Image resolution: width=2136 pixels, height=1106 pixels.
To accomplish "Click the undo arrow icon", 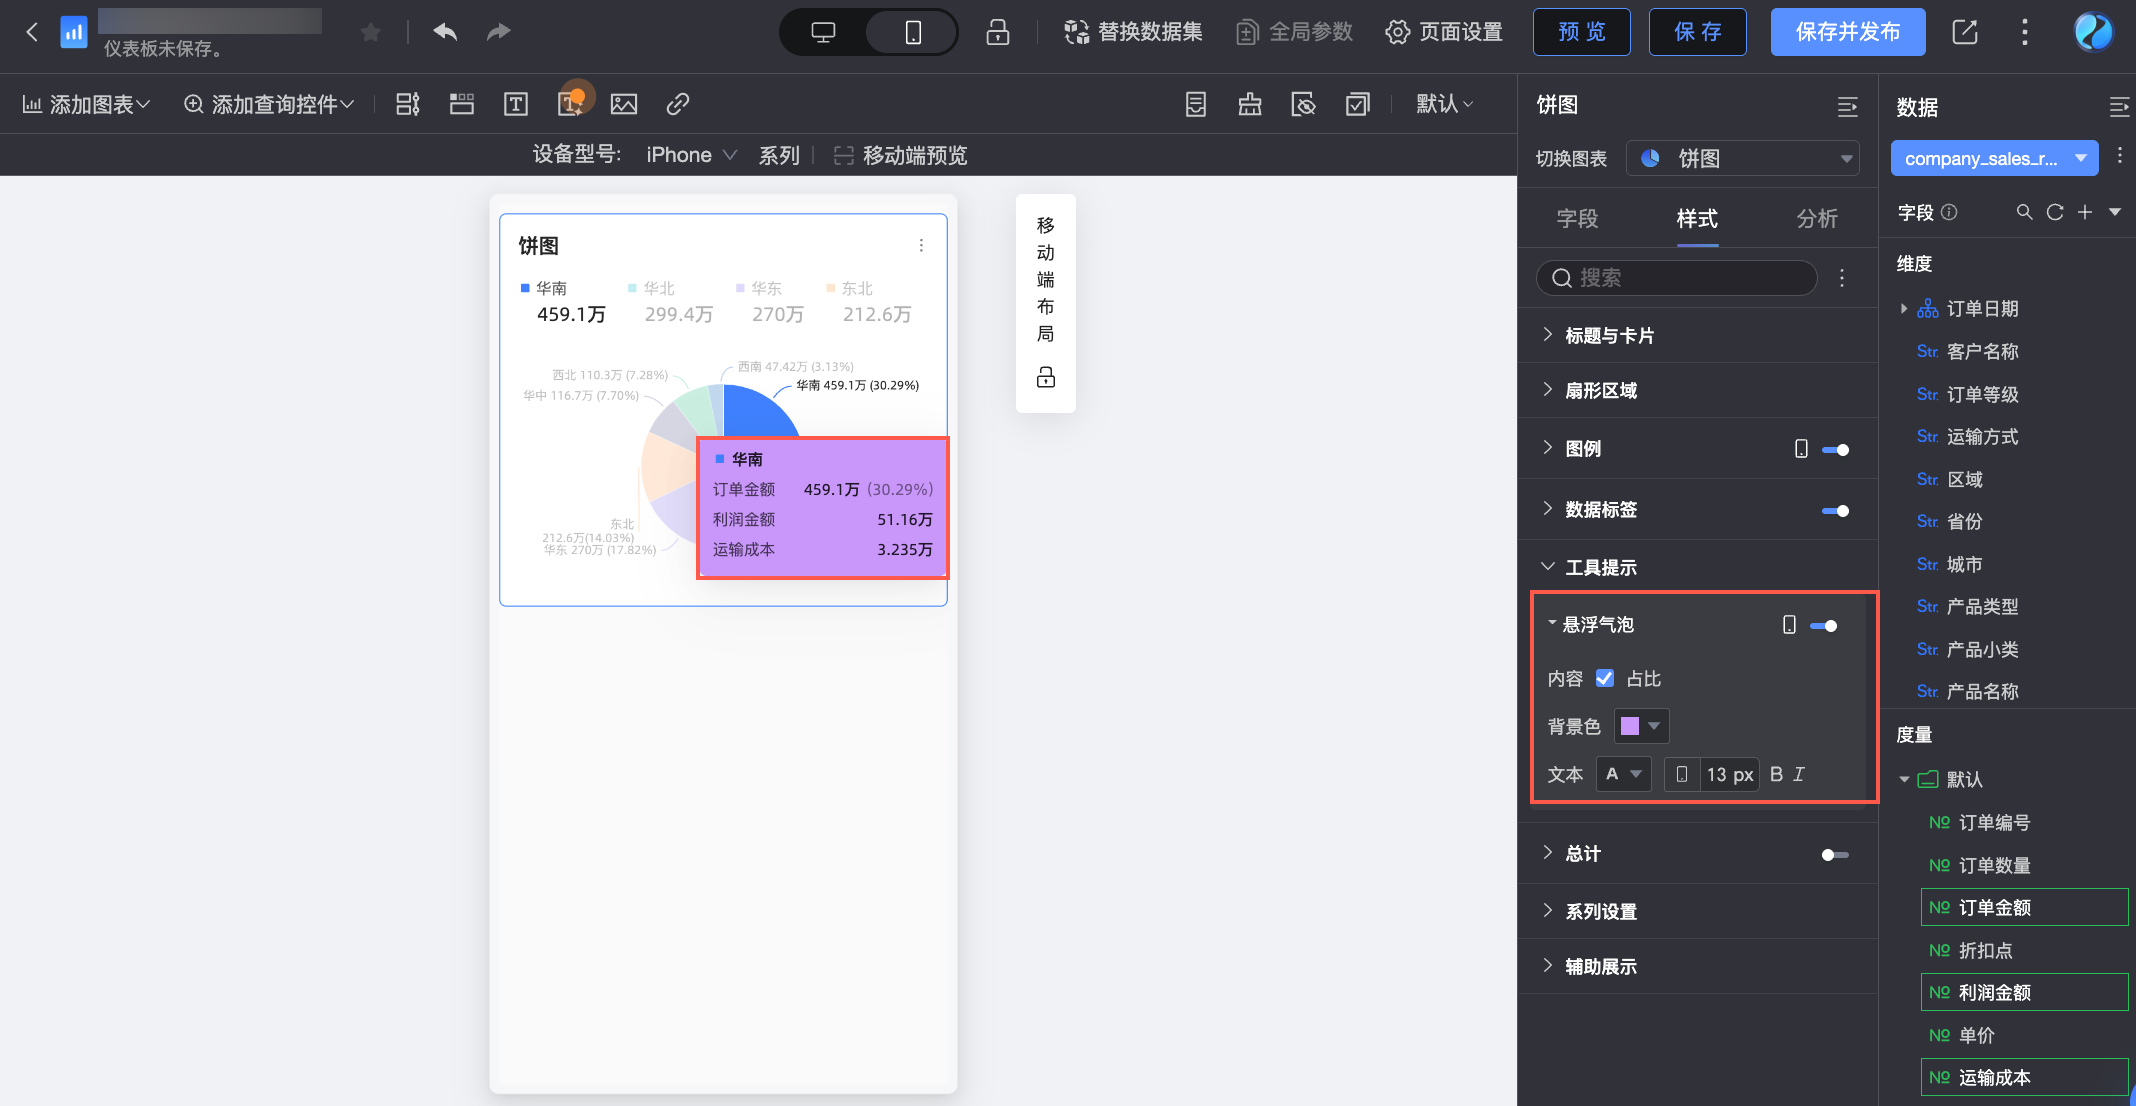I will [x=445, y=32].
